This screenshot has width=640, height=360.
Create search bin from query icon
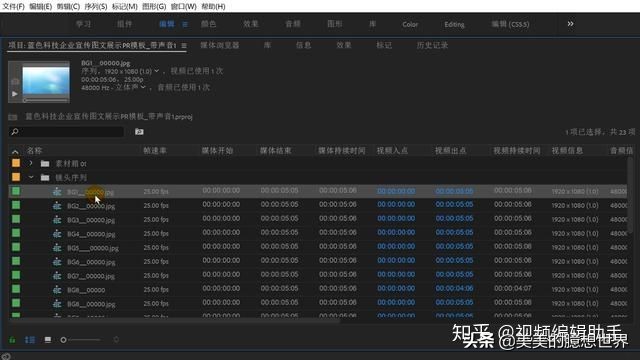[139, 131]
